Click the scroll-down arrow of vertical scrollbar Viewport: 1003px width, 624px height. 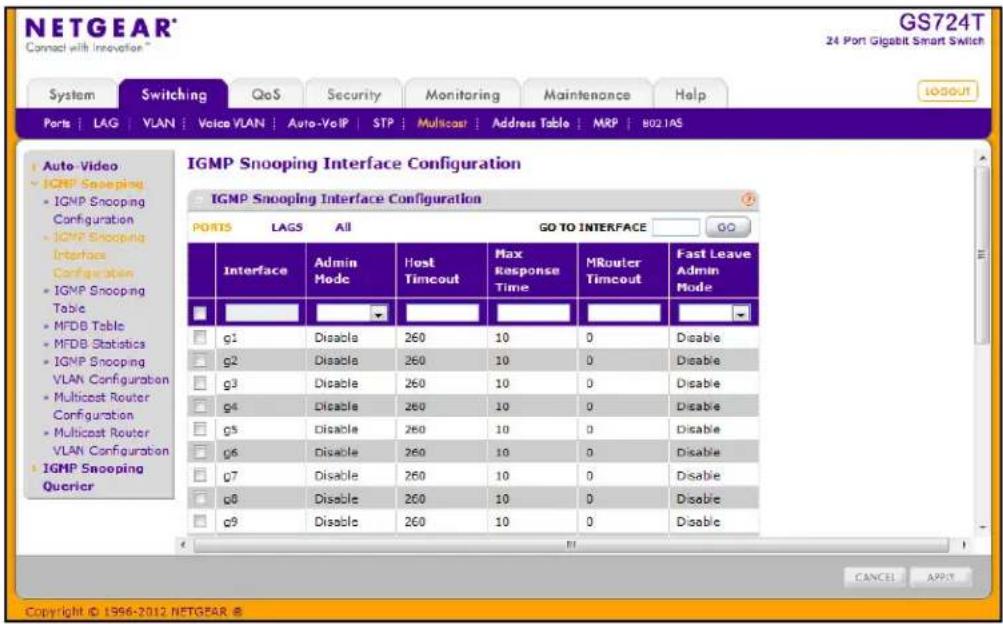pyautogui.click(x=983, y=528)
